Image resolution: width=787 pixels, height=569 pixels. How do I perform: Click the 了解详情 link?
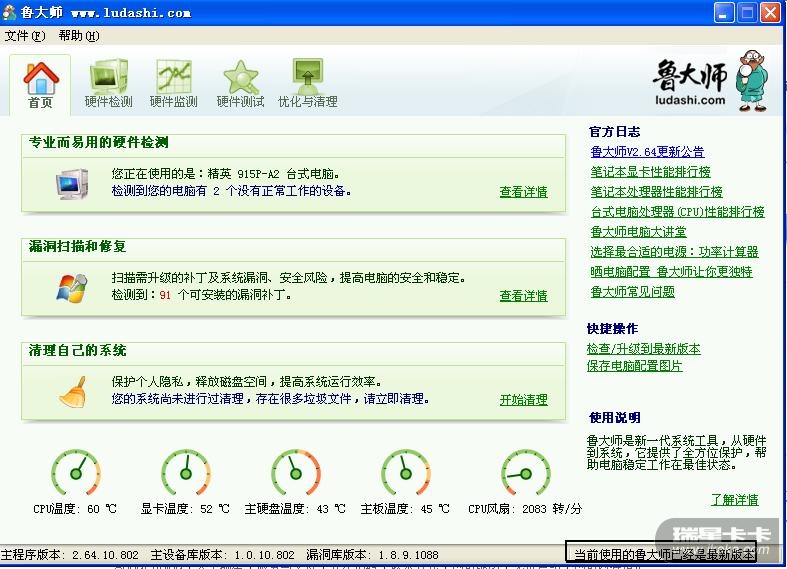pos(735,500)
